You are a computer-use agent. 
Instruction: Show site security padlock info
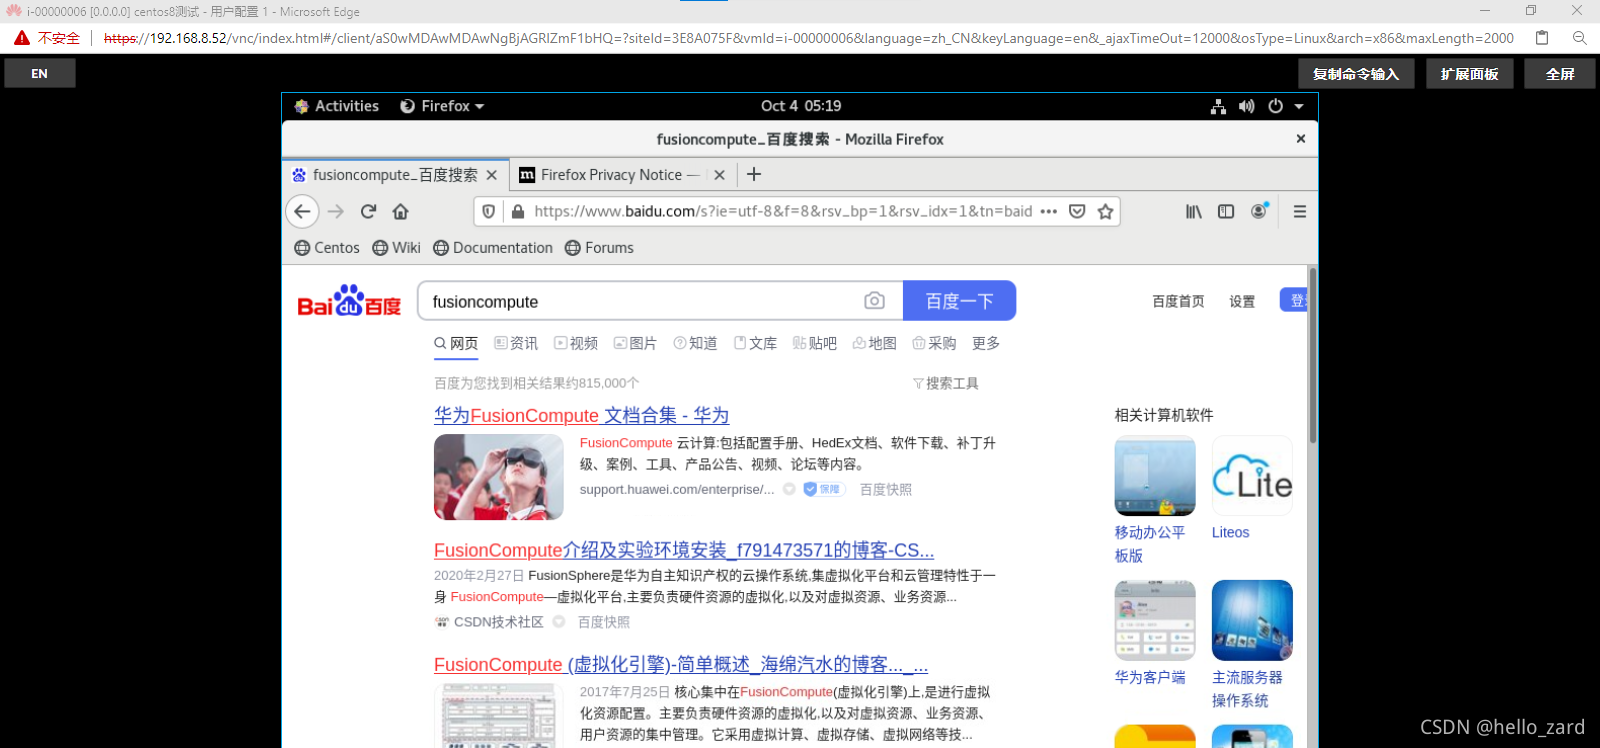click(517, 211)
